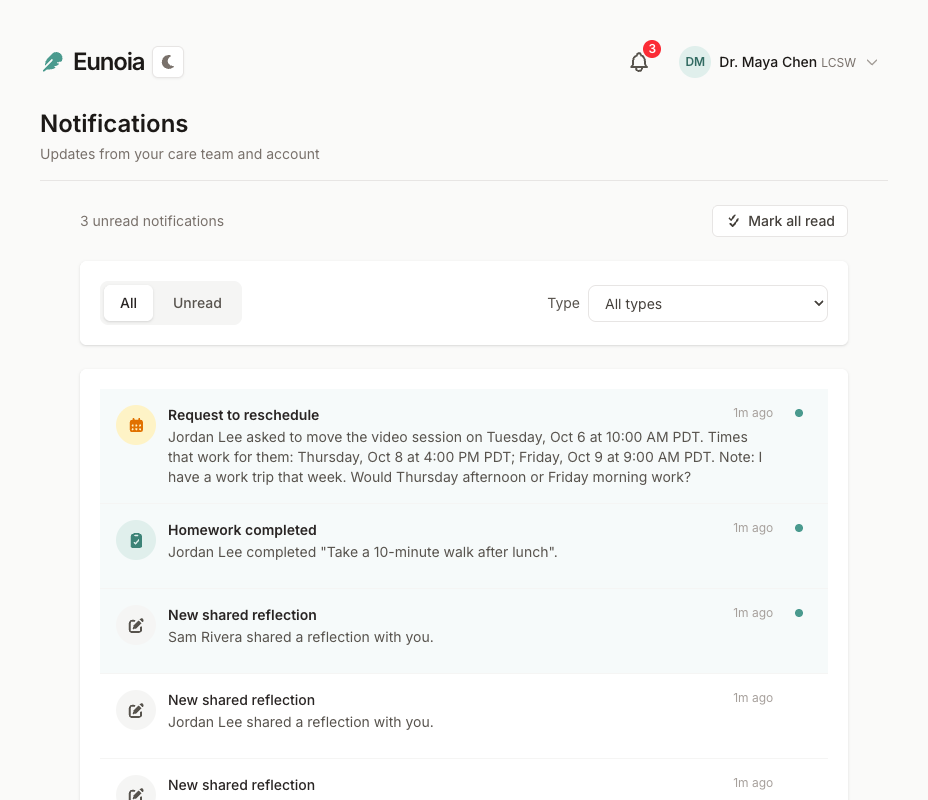The height and width of the screenshot is (800, 928).
Task: Click 'Sam Rivera shared a reflection with you.'
Action: (x=301, y=637)
